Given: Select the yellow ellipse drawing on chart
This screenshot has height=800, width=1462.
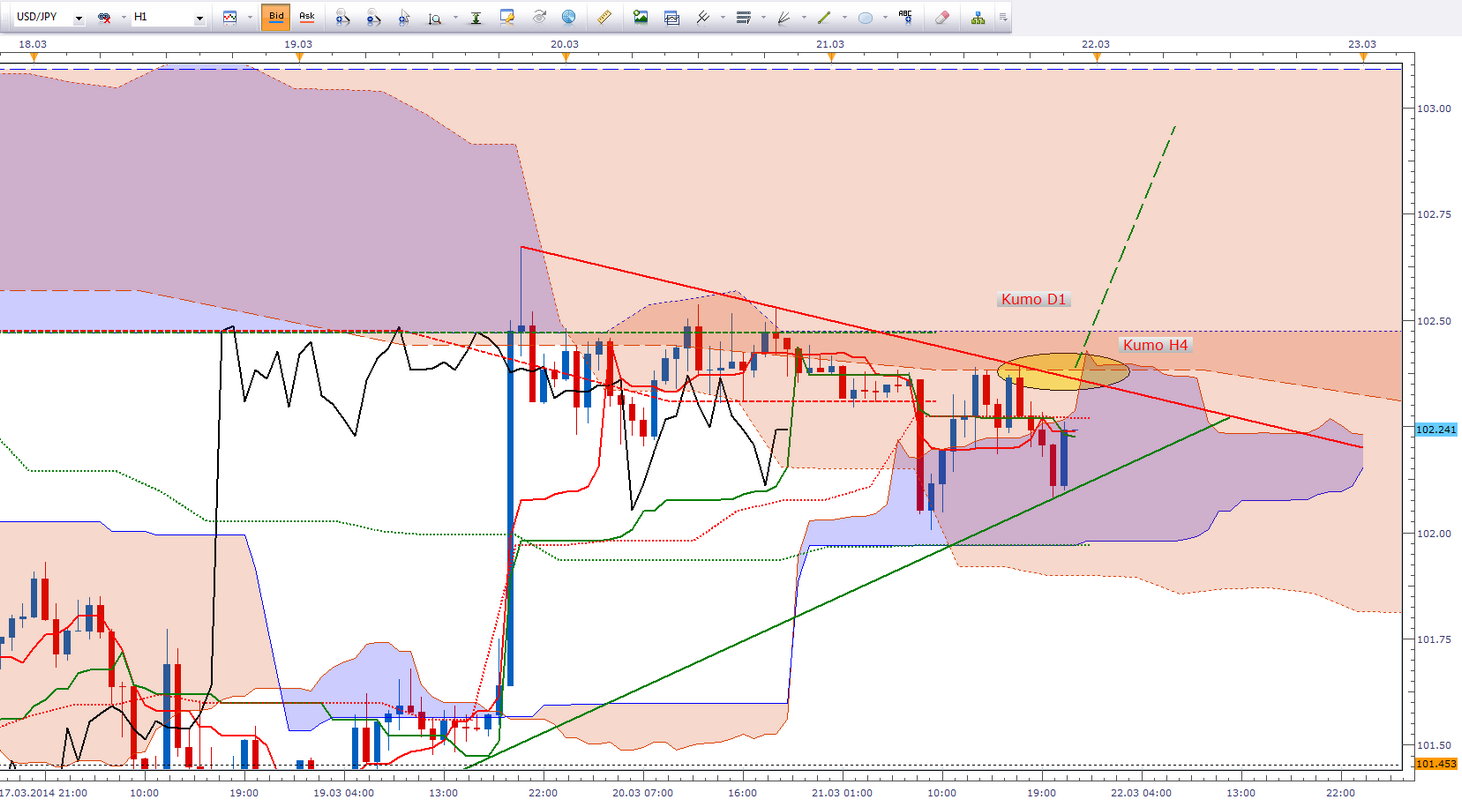Looking at the screenshot, I should pyautogui.click(x=1063, y=371).
